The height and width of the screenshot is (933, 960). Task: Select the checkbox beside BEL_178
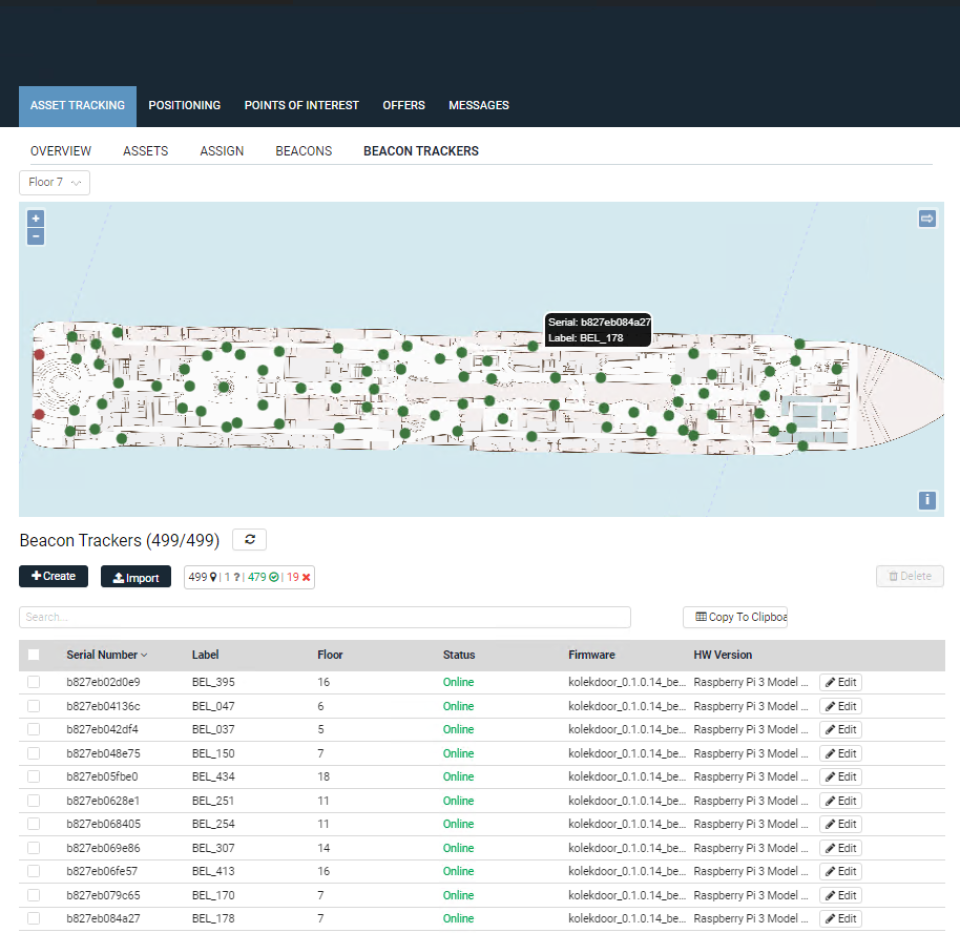33,918
